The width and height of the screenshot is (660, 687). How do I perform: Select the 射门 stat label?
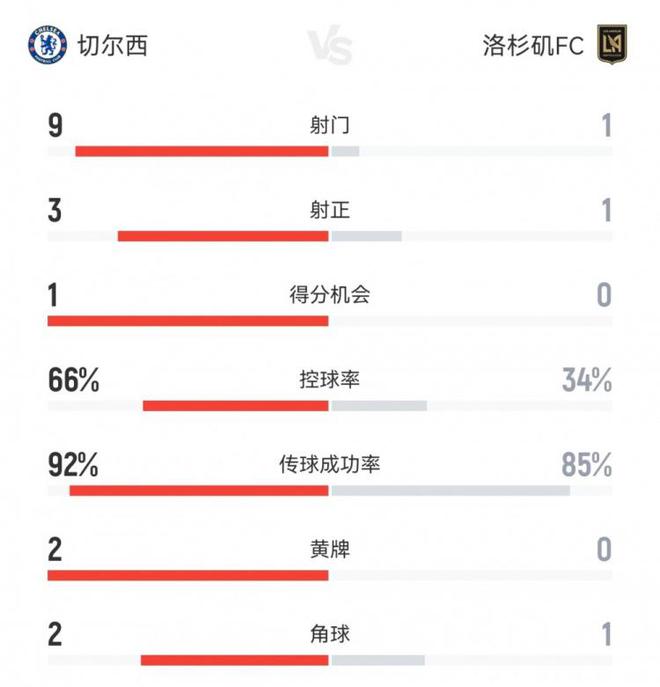click(x=329, y=126)
